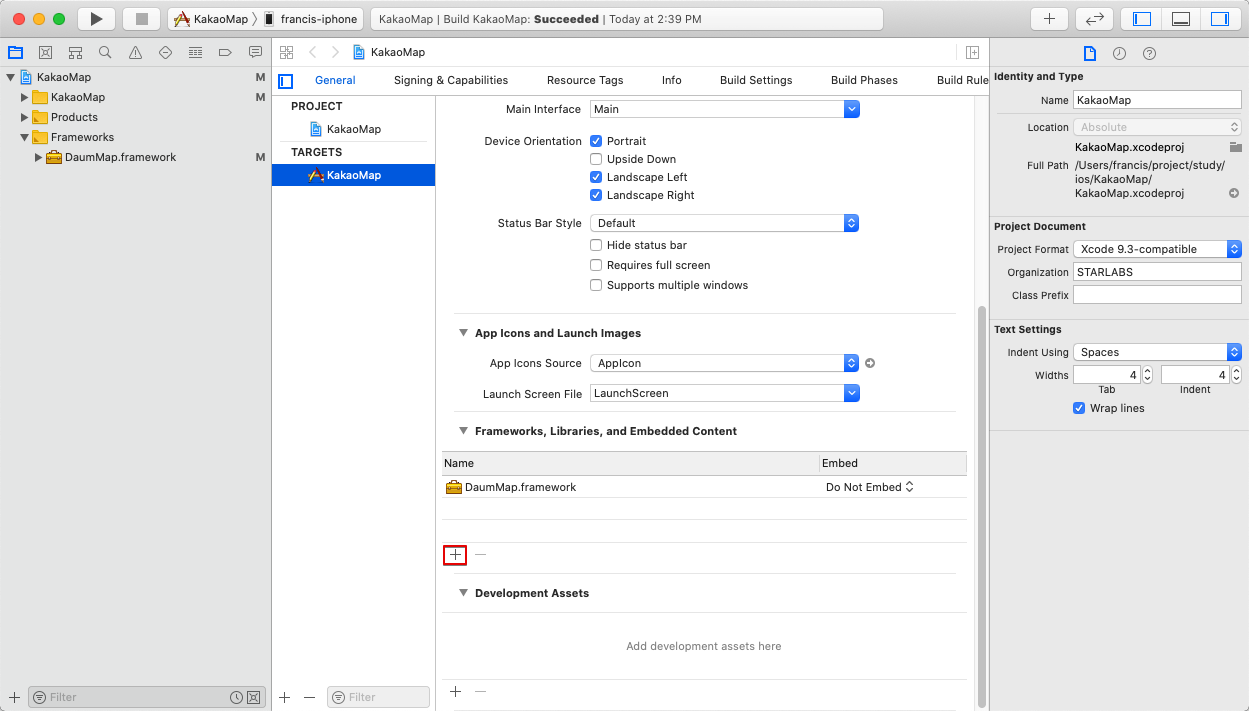This screenshot has height=711, width=1249.
Task: Add a framework with plus button
Action: 455,554
